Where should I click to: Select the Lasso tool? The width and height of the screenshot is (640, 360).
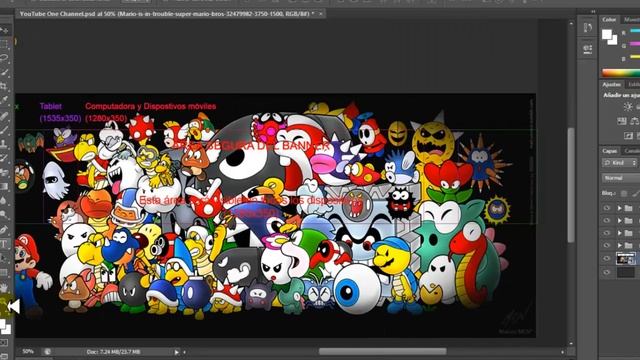(x=5, y=58)
